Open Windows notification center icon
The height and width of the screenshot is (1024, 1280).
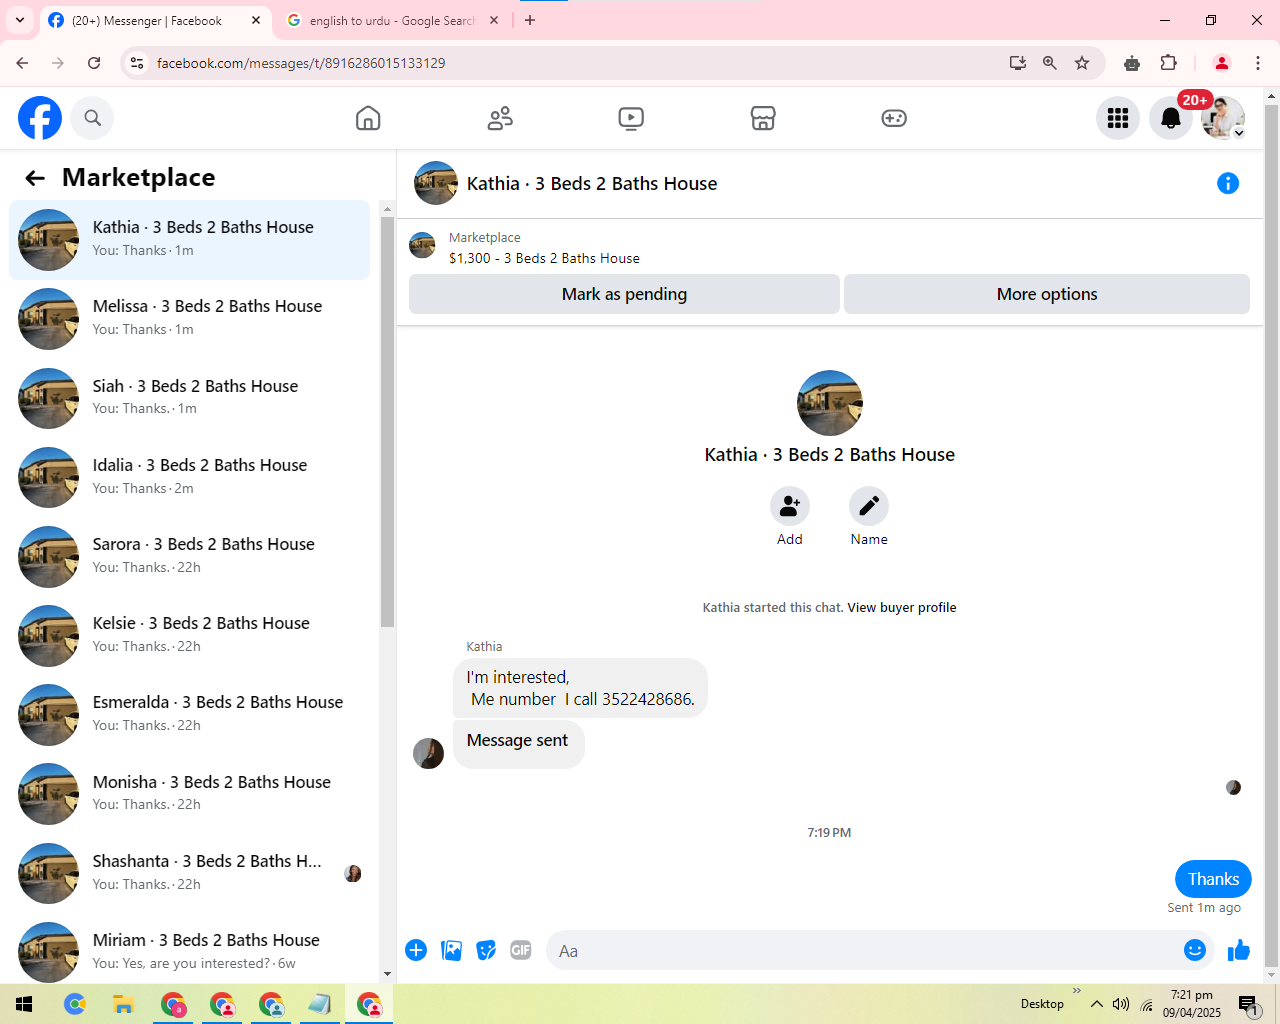(1248, 1004)
